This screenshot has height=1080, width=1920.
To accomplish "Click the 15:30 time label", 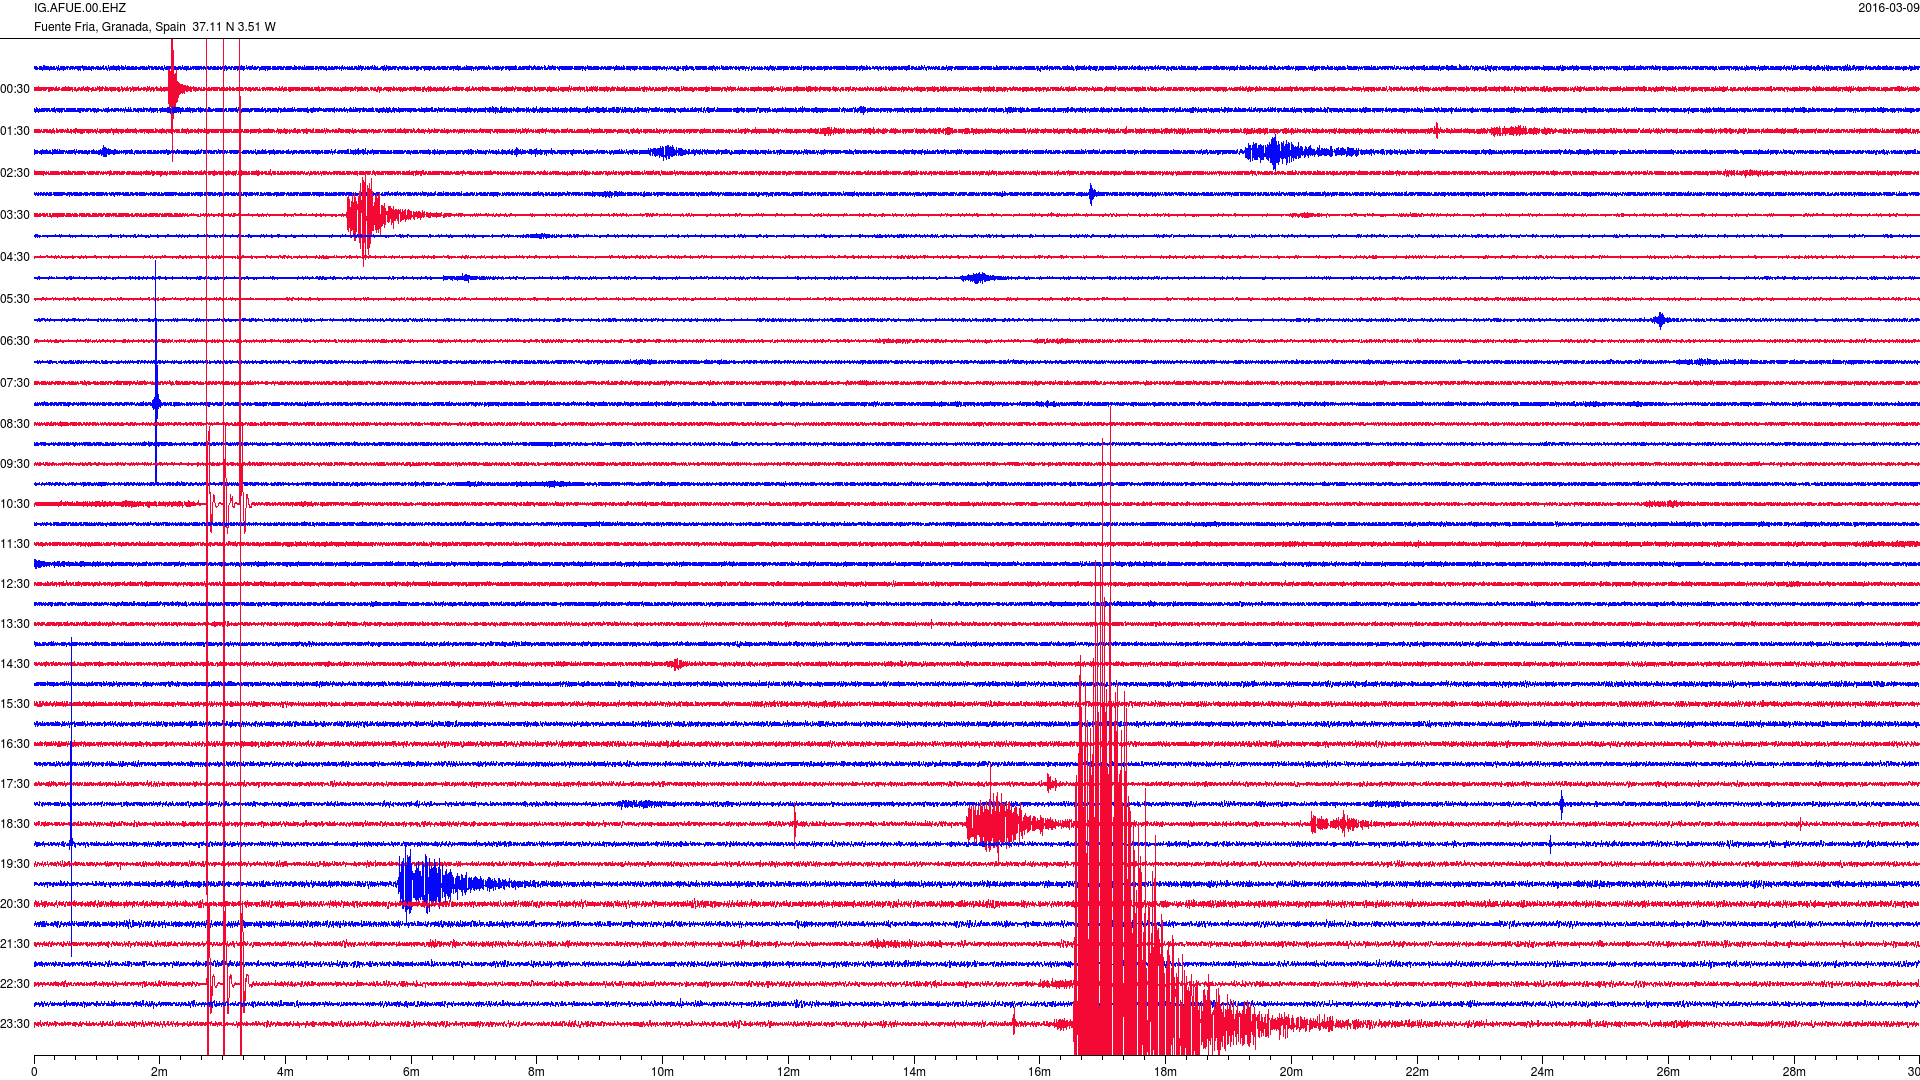I will [x=15, y=704].
